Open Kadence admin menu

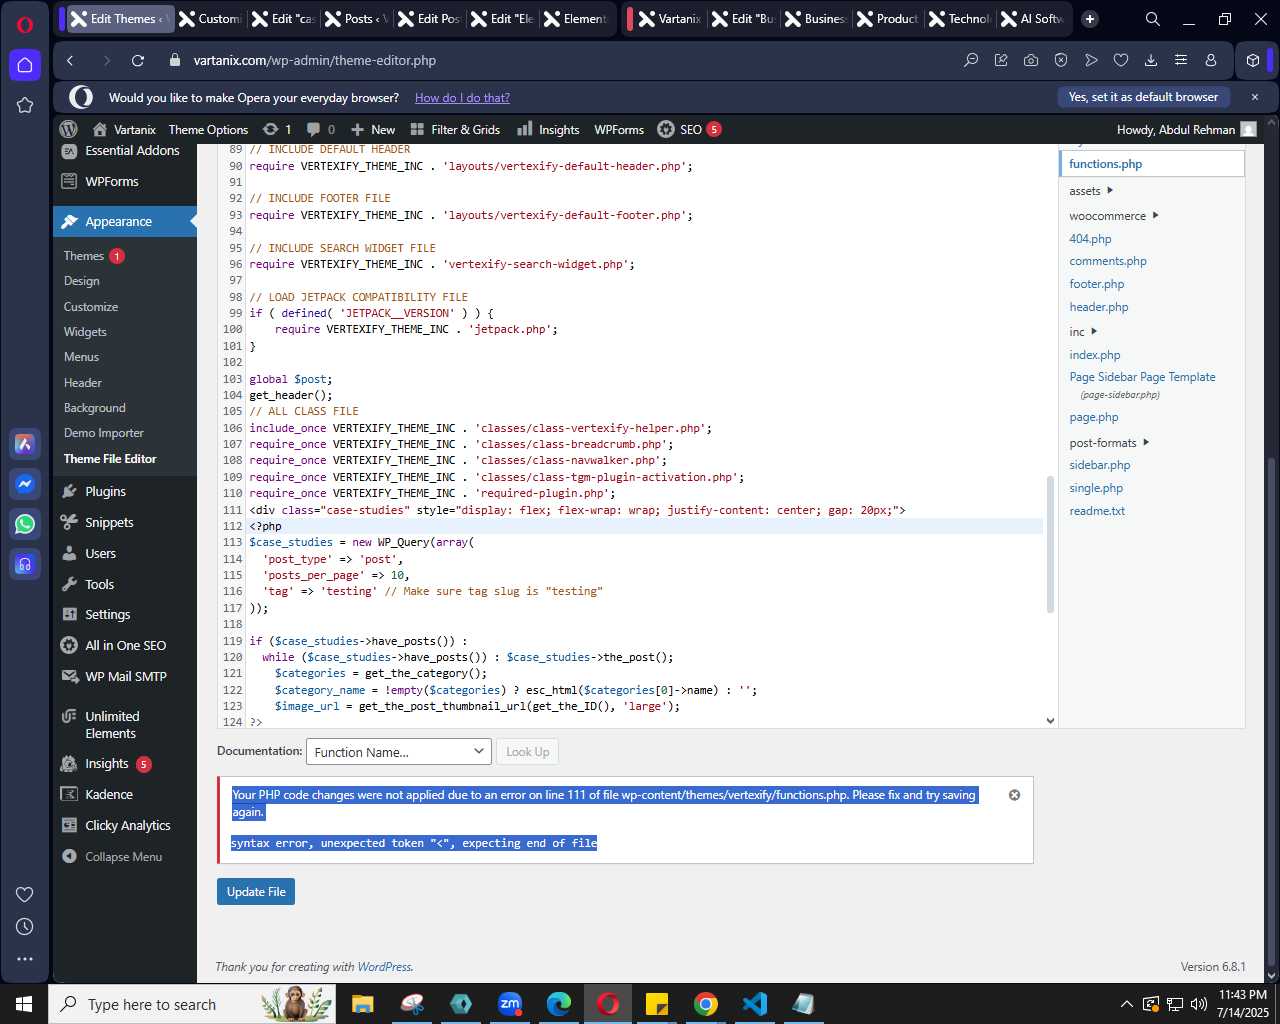pos(109,795)
